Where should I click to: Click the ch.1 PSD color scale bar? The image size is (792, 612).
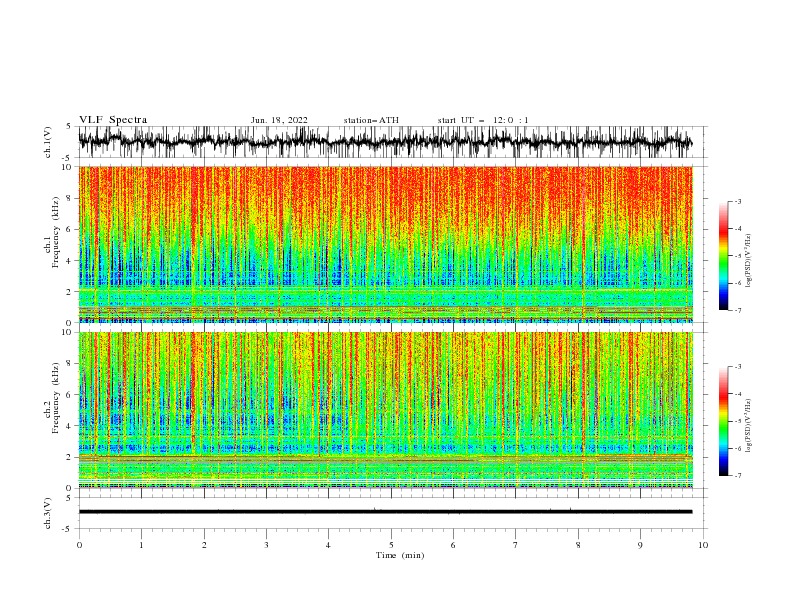pyautogui.click(x=724, y=256)
